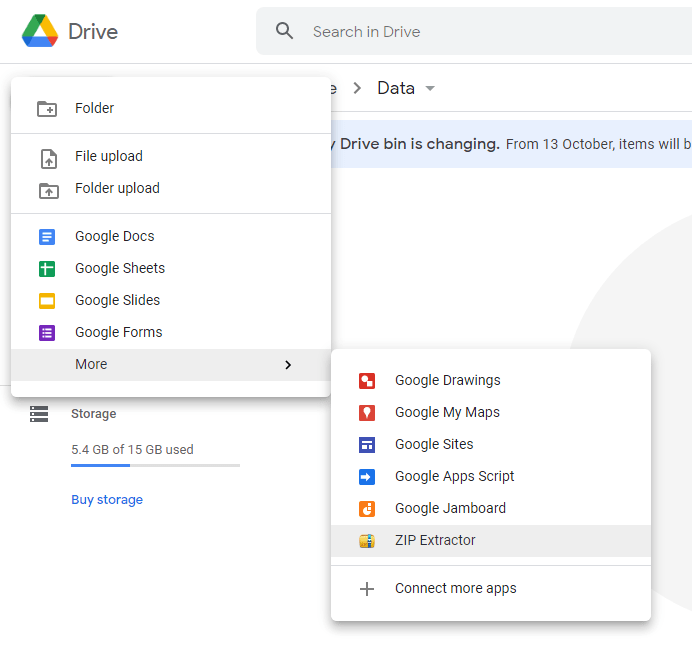Launch ZIP Extractor from the submenu
692x651 pixels.
tap(491, 541)
